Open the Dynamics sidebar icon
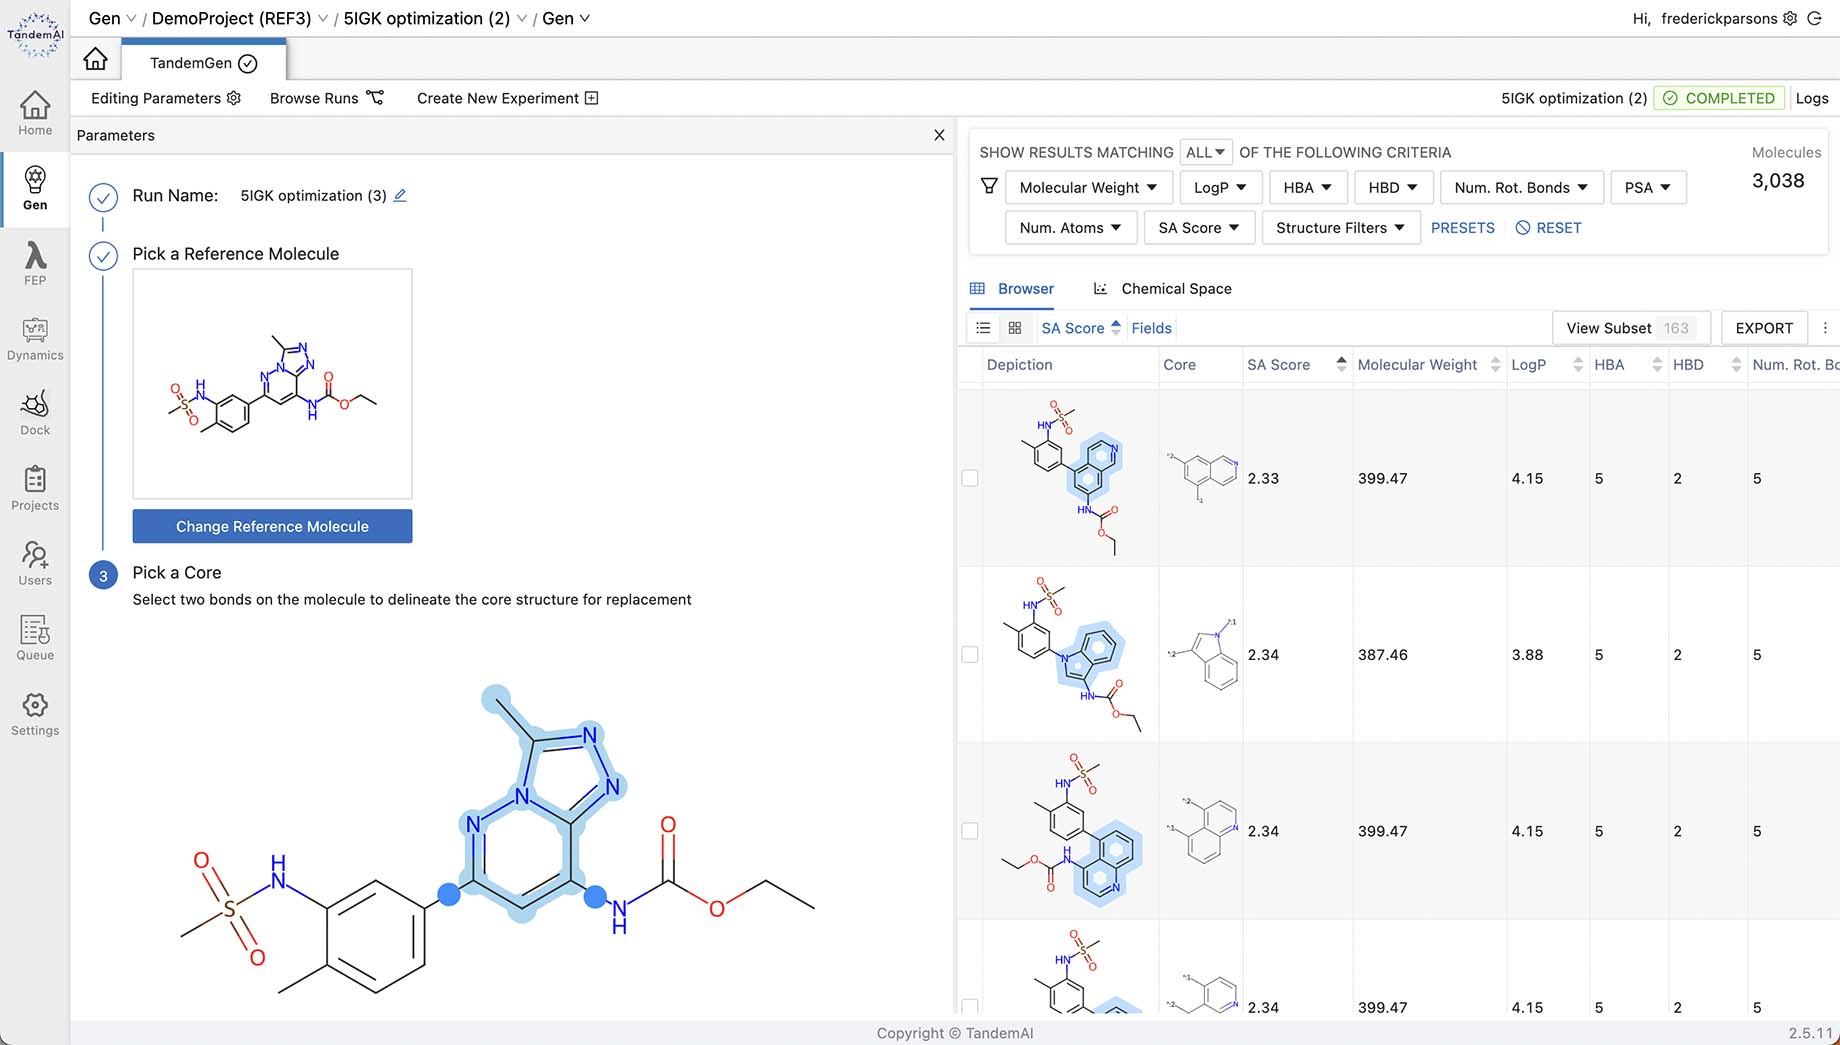 click(35, 339)
